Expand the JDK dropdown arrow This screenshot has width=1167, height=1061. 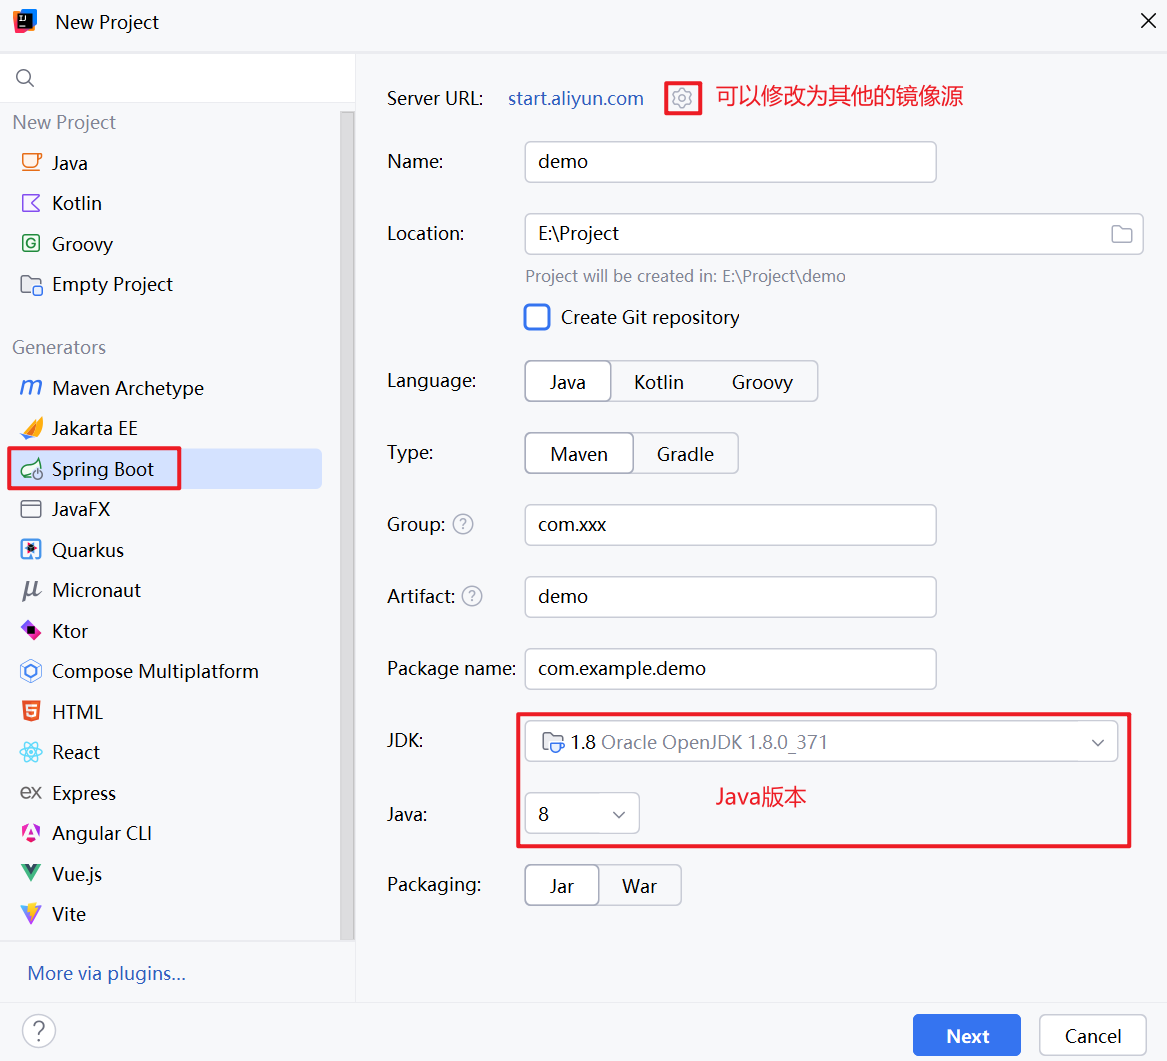coord(1098,743)
